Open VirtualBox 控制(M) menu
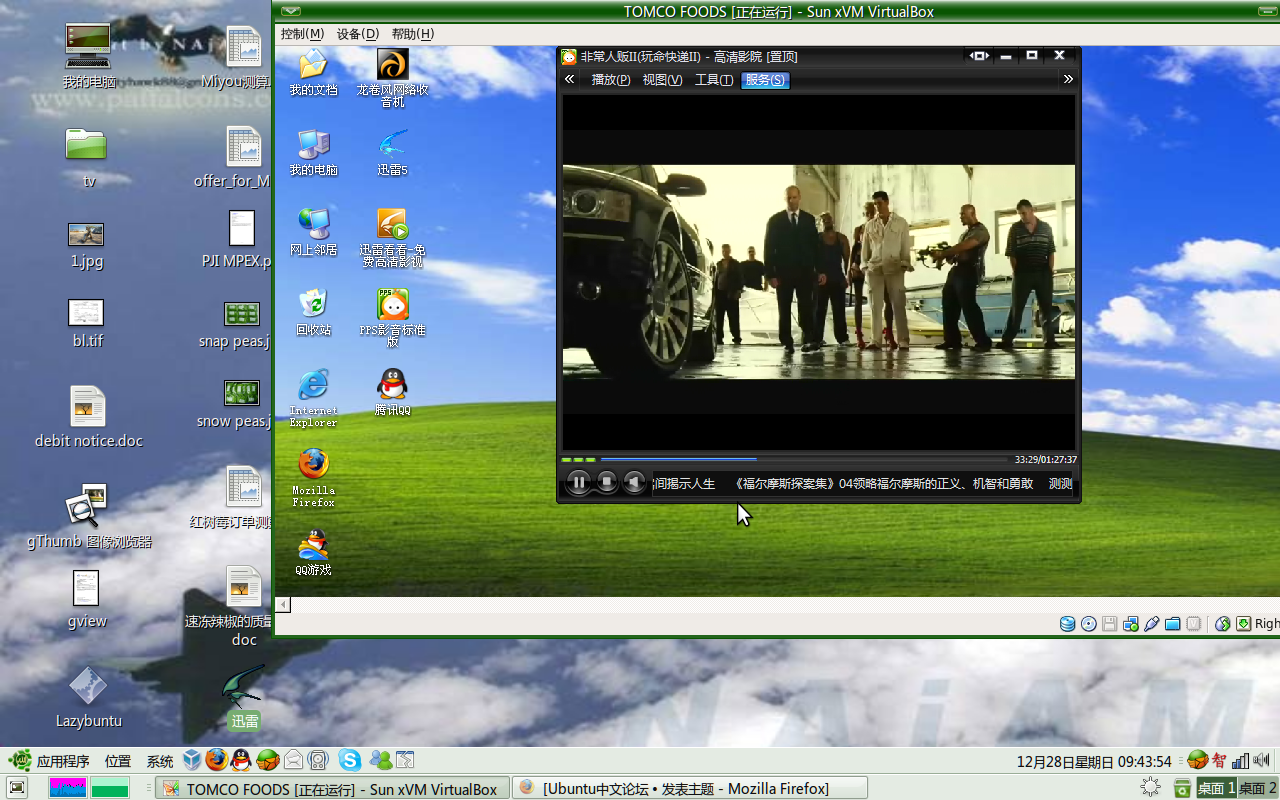Viewport: 1280px width, 800px height. click(x=303, y=34)
